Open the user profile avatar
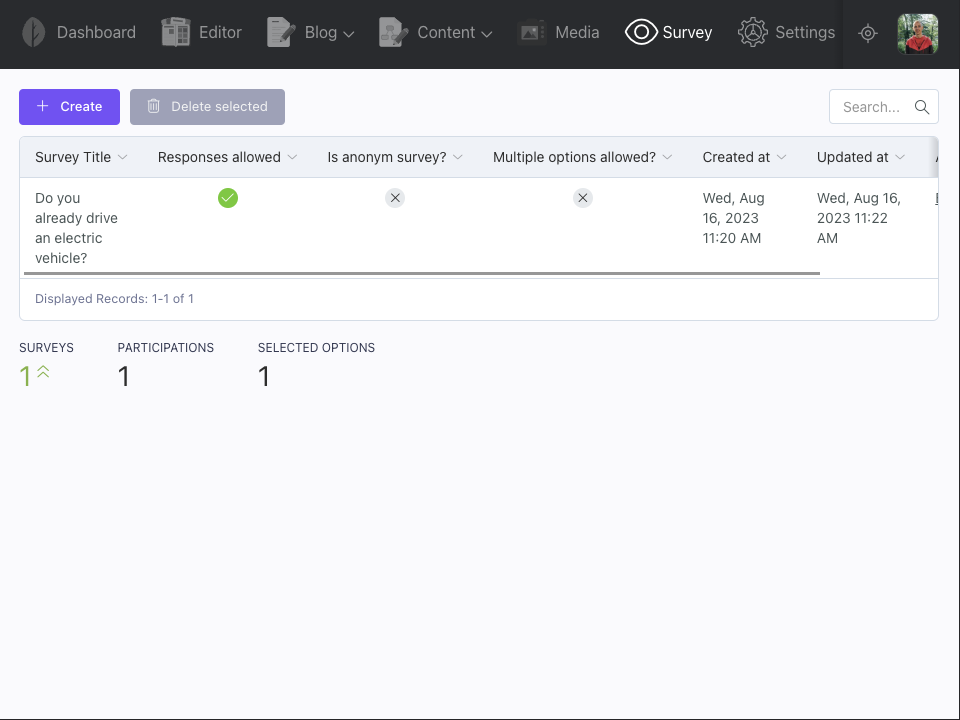 point(917,34)
